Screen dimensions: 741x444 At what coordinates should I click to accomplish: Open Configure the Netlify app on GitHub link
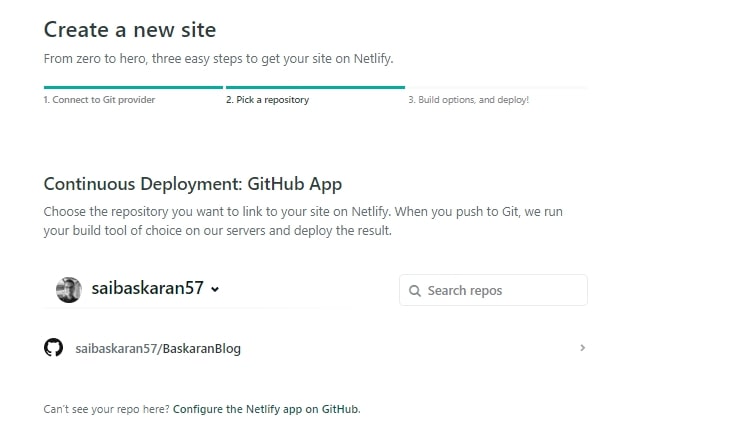[x=266, y=409]
